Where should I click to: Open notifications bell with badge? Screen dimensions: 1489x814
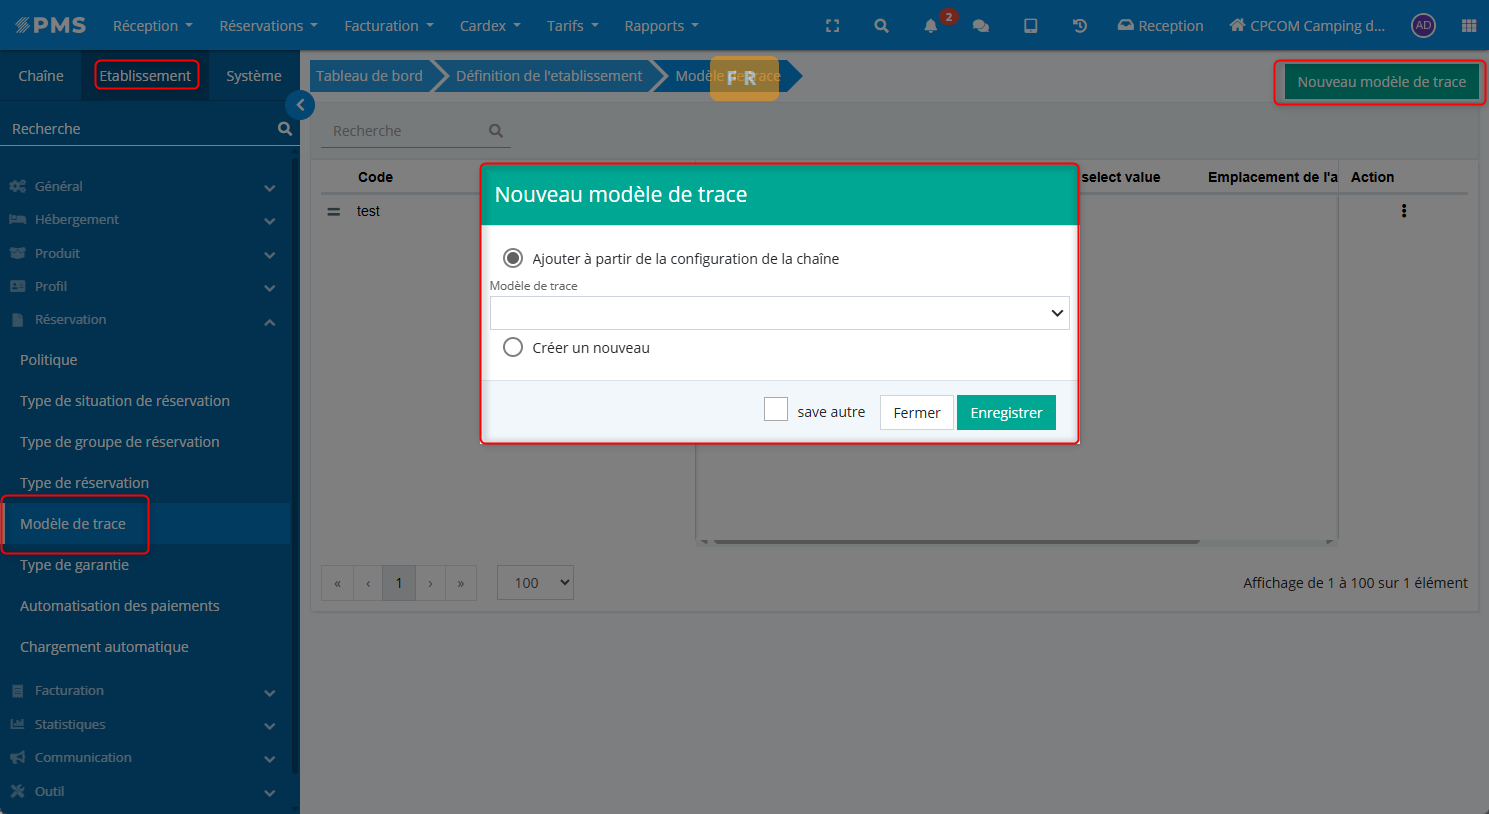point(931,26)
